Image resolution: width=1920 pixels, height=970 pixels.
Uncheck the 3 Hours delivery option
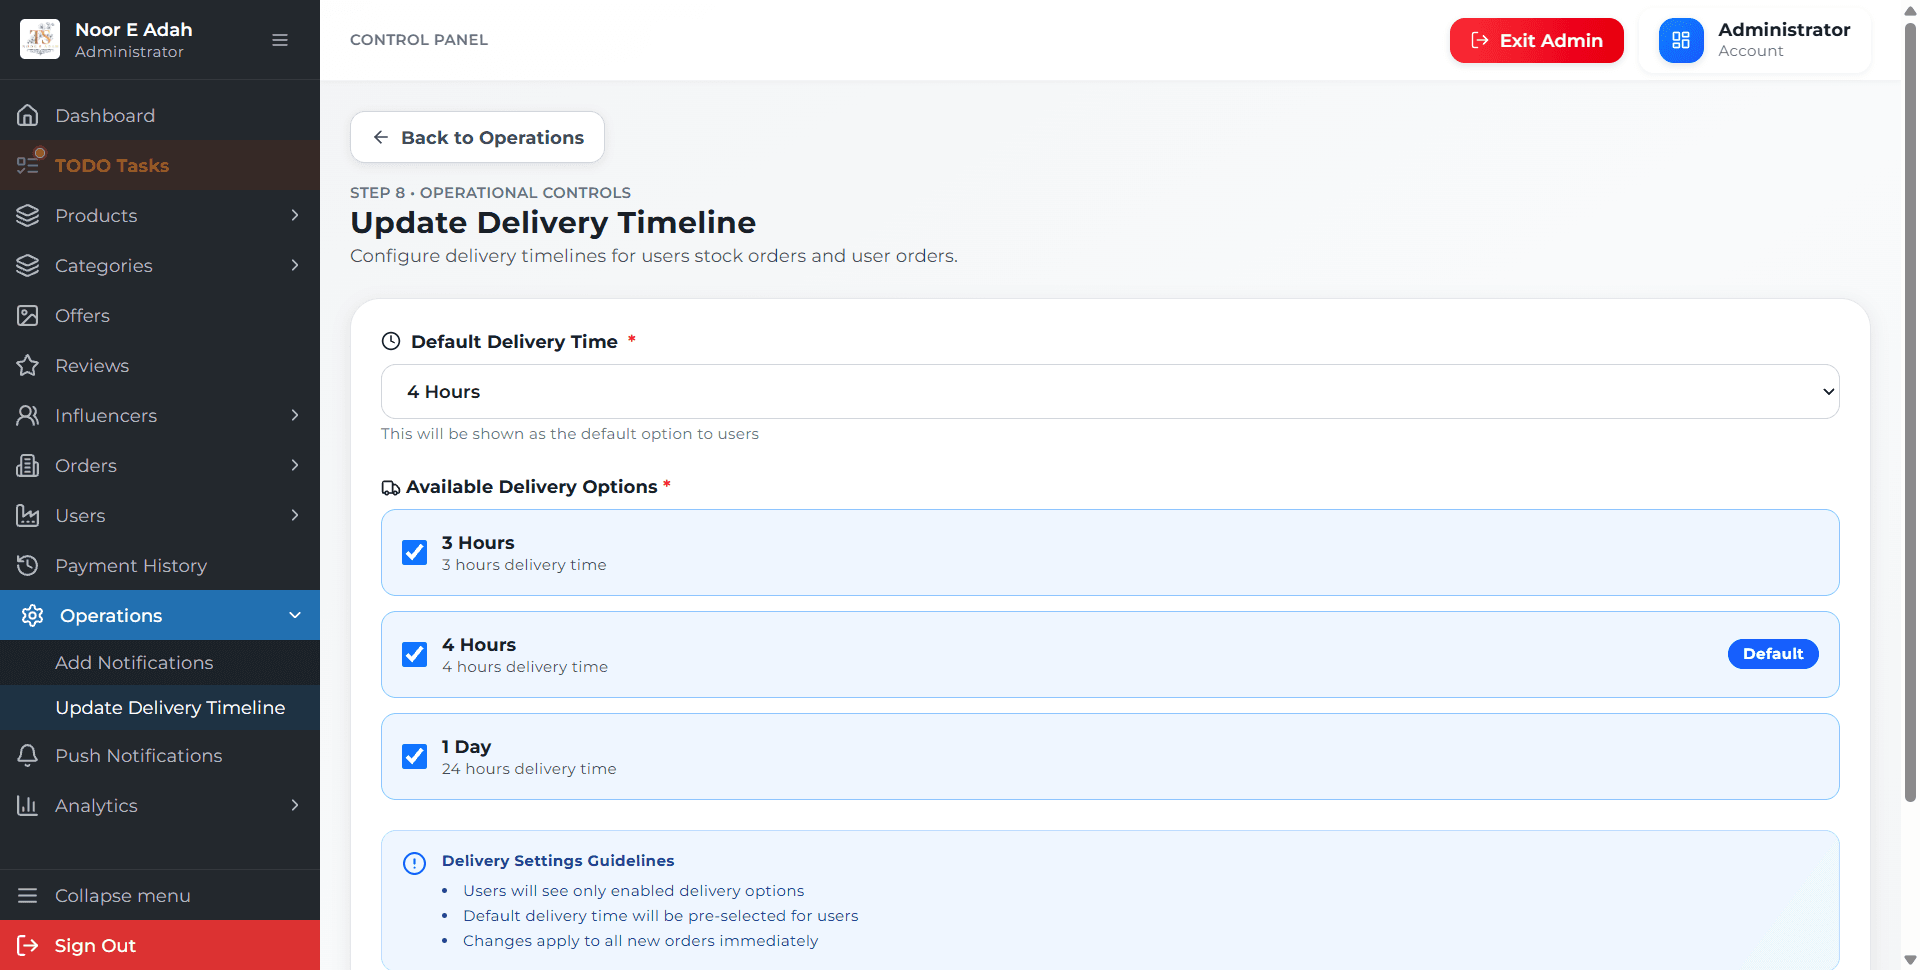click(414, 552)
